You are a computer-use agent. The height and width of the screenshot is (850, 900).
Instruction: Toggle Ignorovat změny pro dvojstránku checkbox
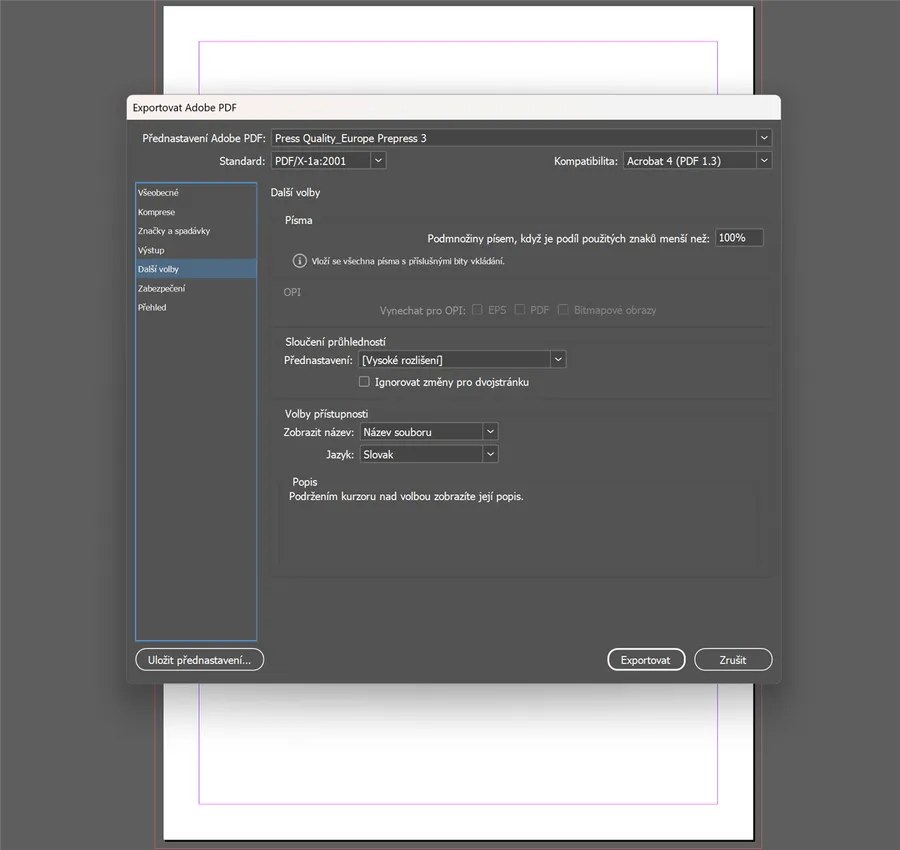tap(364, 382)
